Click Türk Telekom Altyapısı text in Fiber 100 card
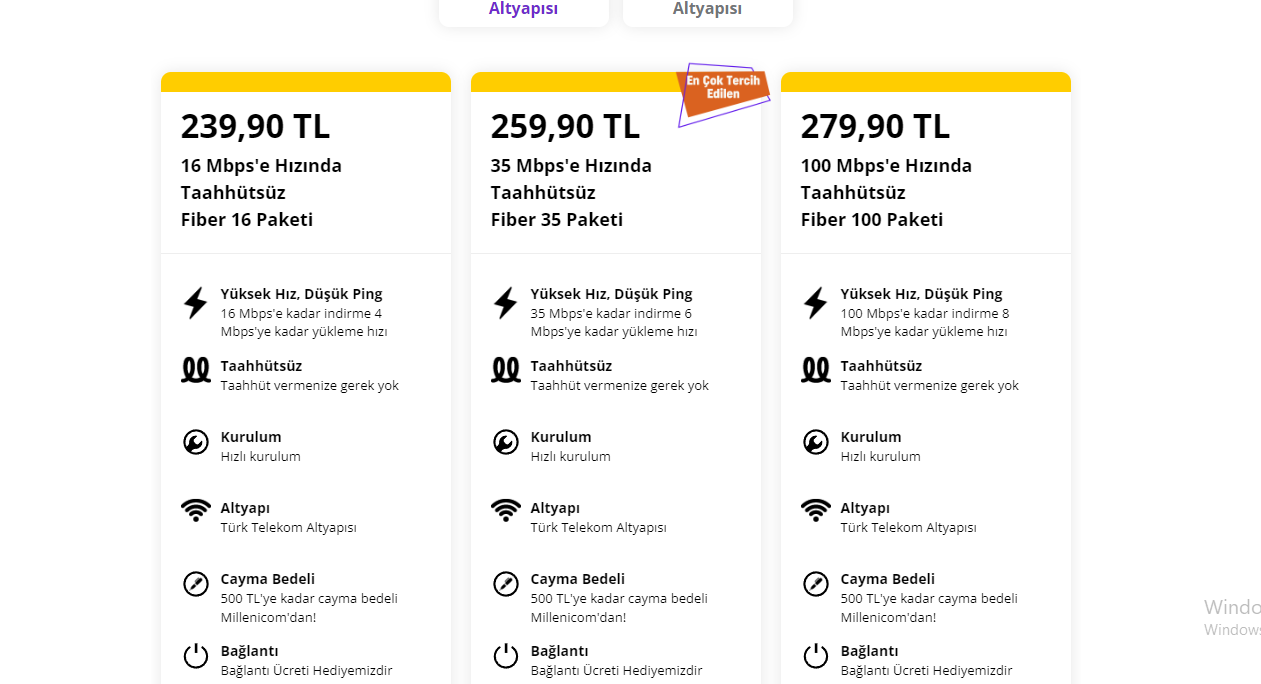Screen dimensions: 1261x684 (x=908, y=528)
